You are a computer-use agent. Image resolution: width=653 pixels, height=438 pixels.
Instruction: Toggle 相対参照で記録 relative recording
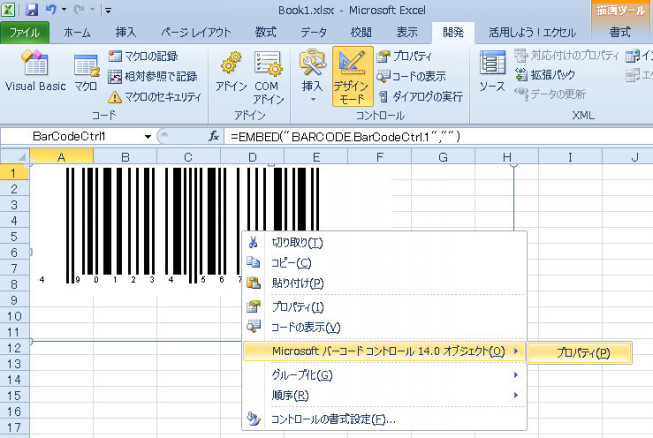point(152,76)
